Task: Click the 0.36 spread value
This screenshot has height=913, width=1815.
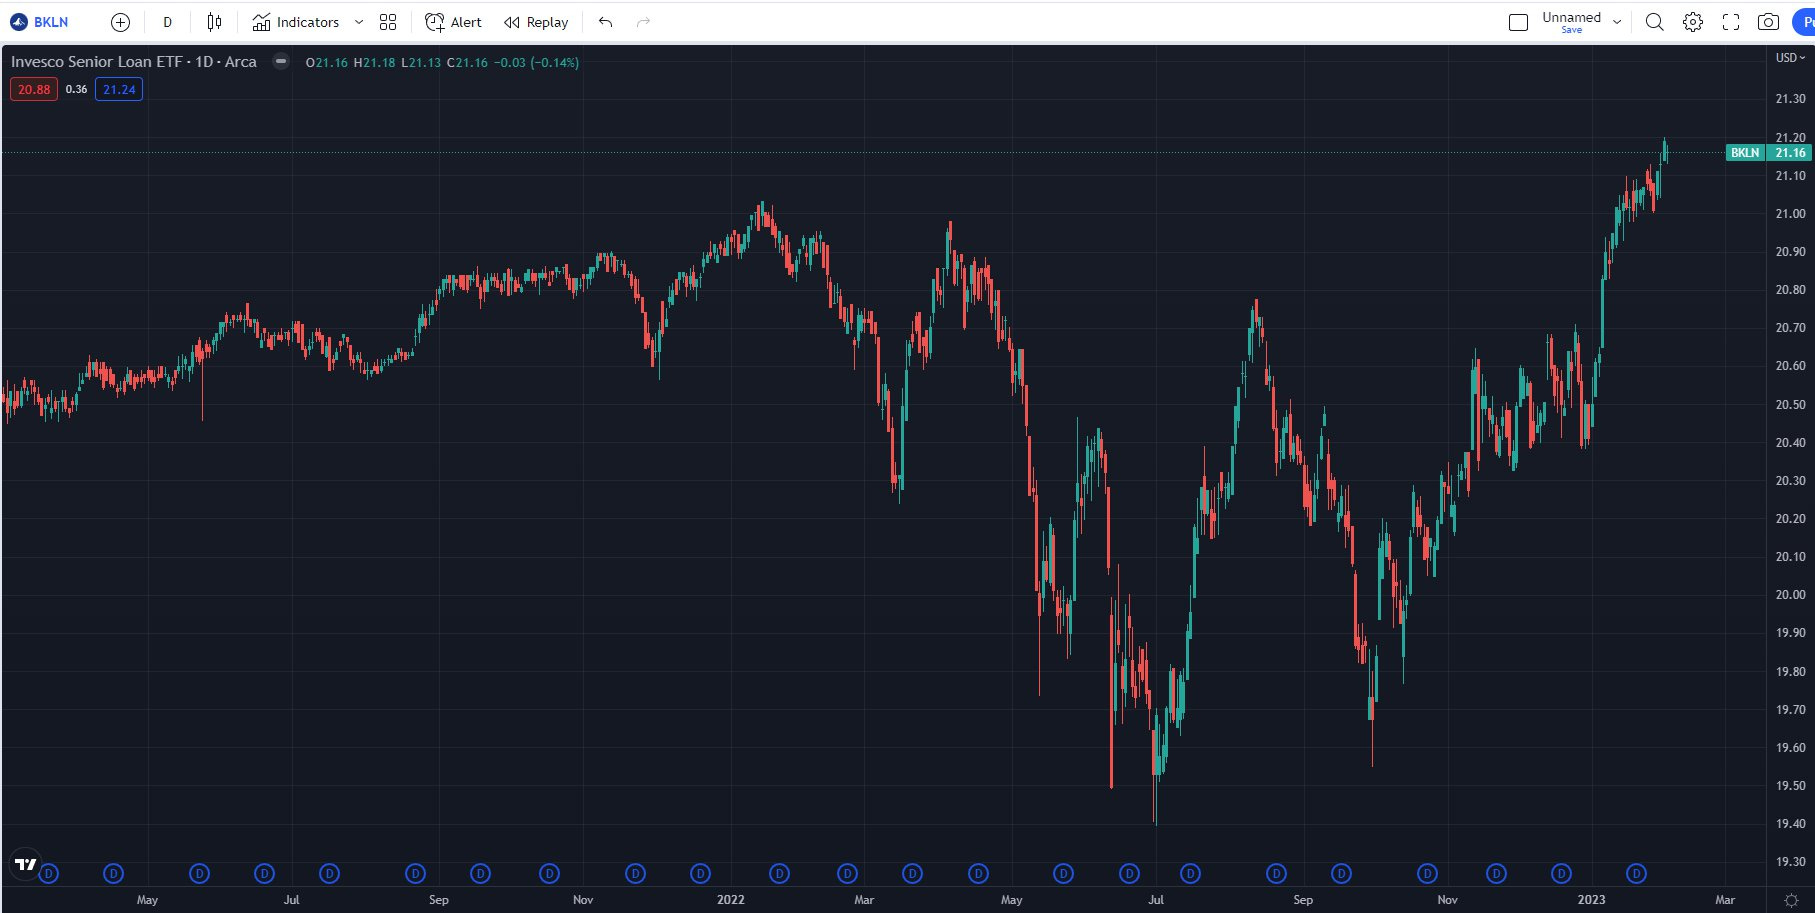Action: pyautogui.click(x=76, y=89)
